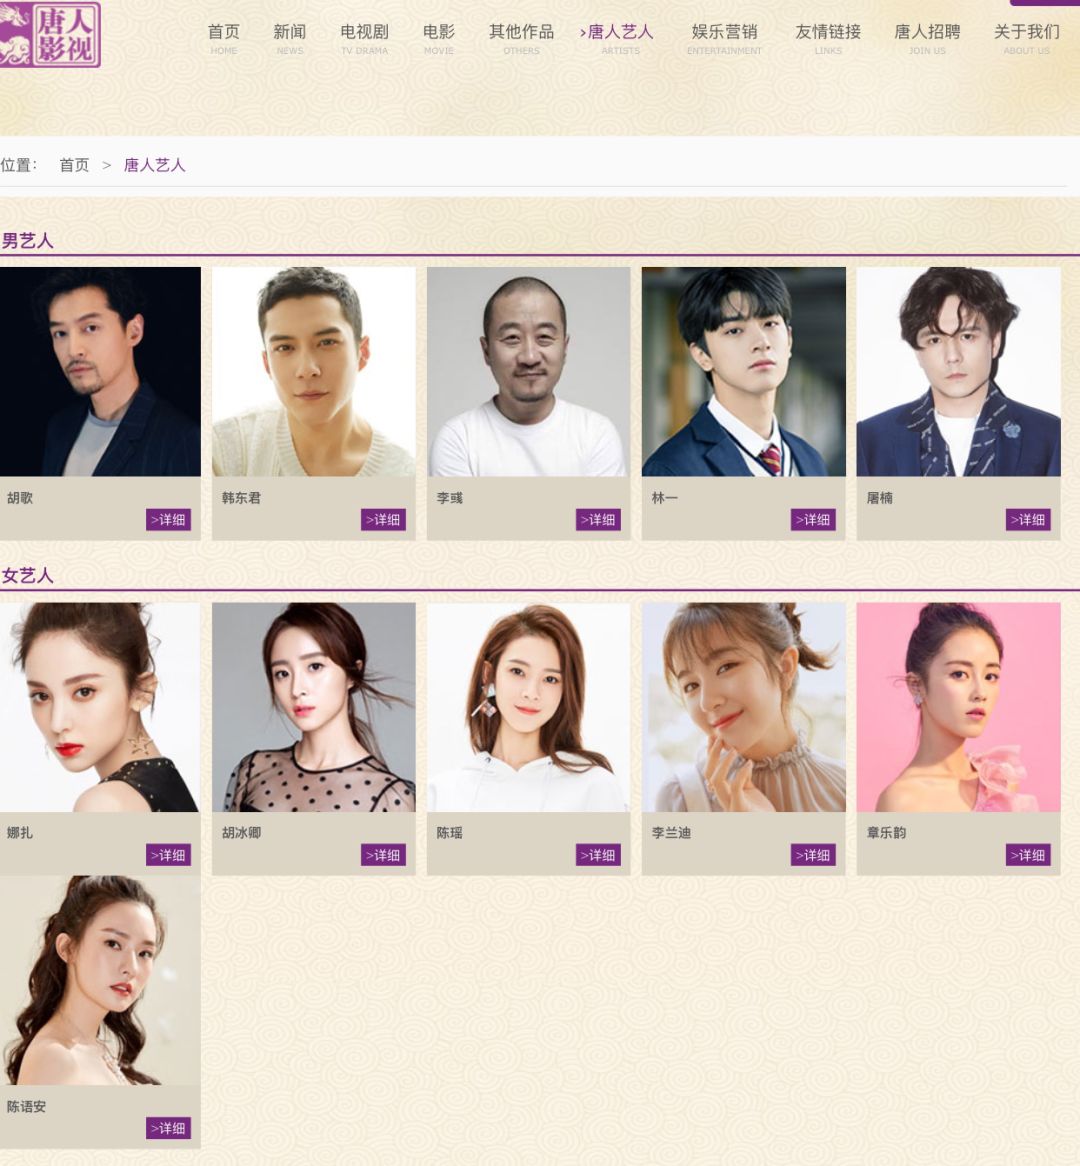The image size is (1080, 1166).
Task: Click the 首页 breadcrumb link
Action: pyautogui.click(x=74, y=165)
